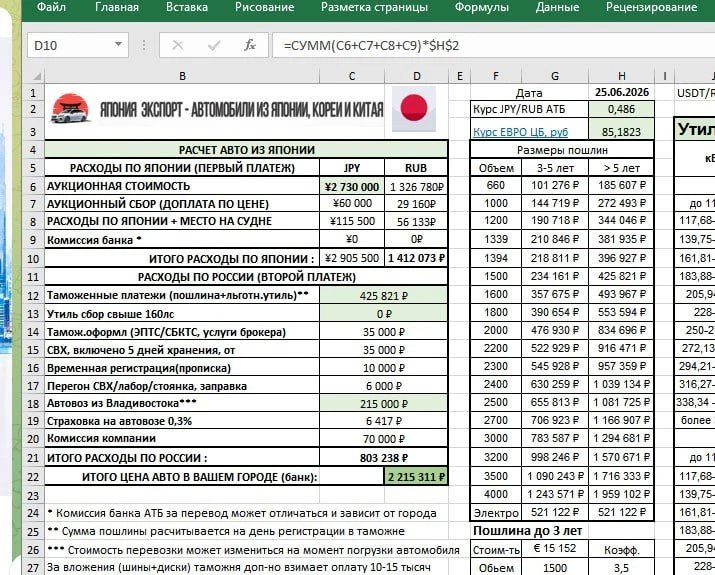Select row 10 header

click(x=33, y=259)
